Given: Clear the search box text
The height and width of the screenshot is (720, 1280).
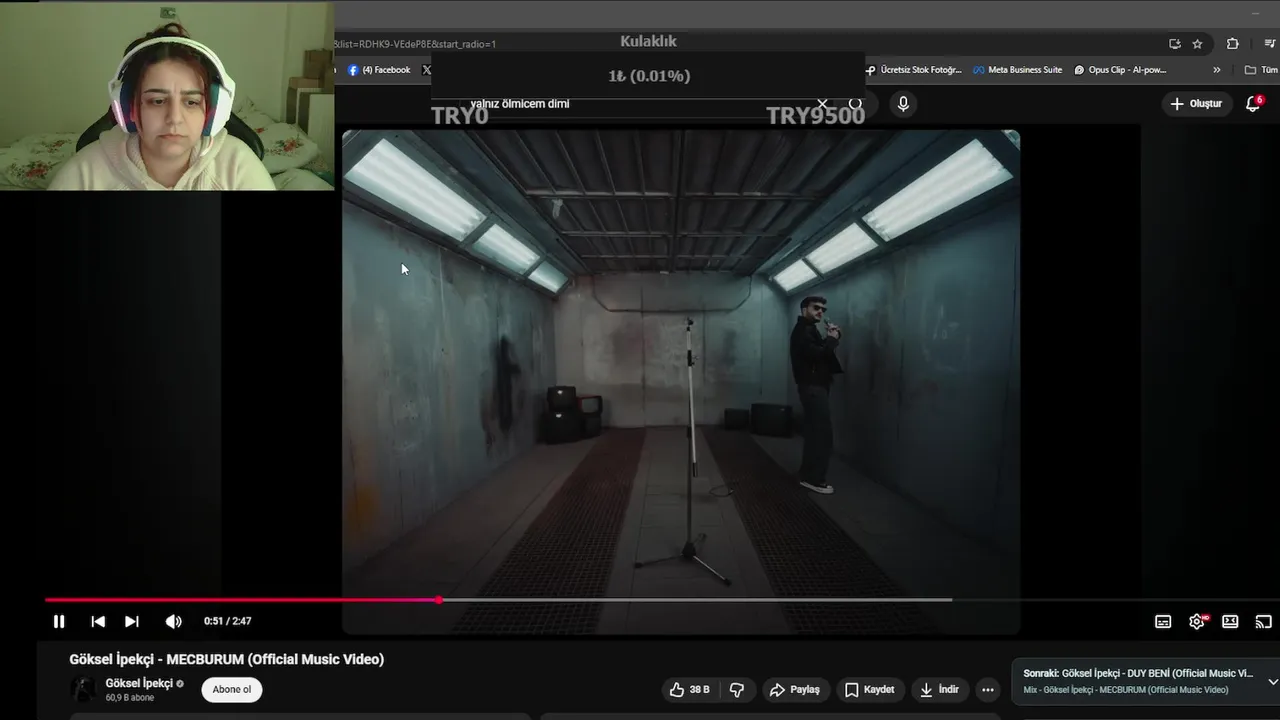Looking at the screenshot, I should click(x=822, y=104).
